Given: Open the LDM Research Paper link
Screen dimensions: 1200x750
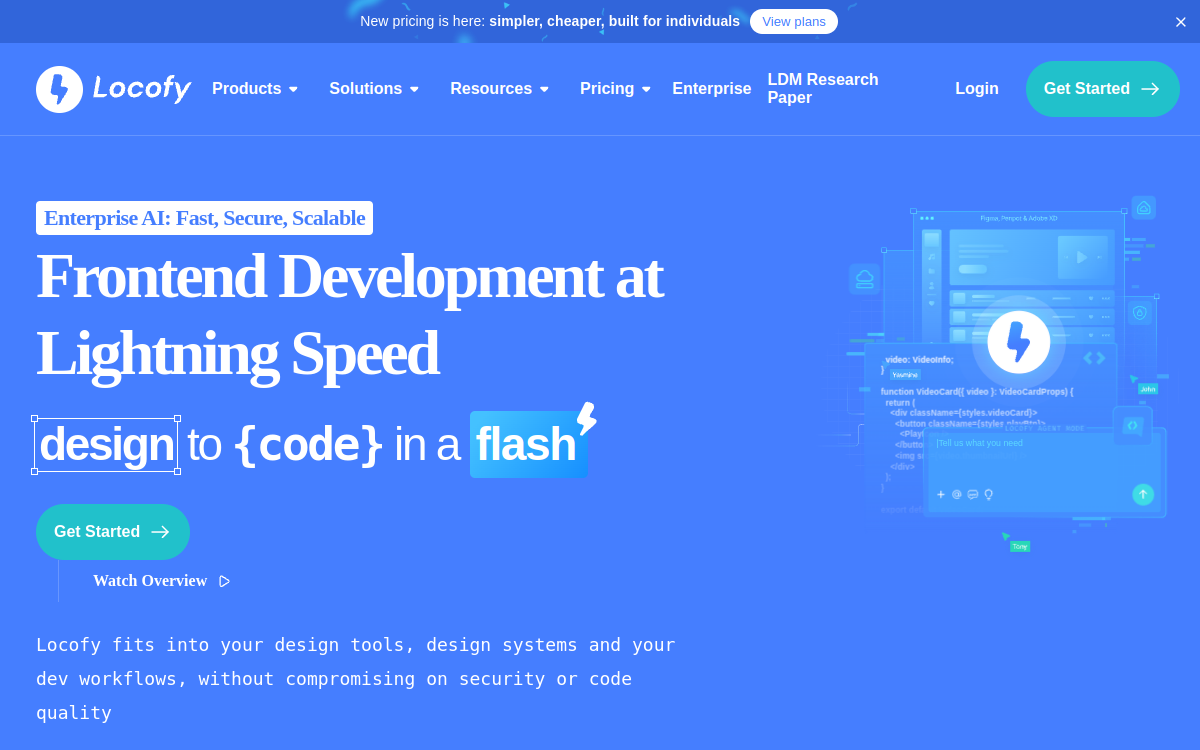Looking at the screenshot, I should [x=823, y=89].
